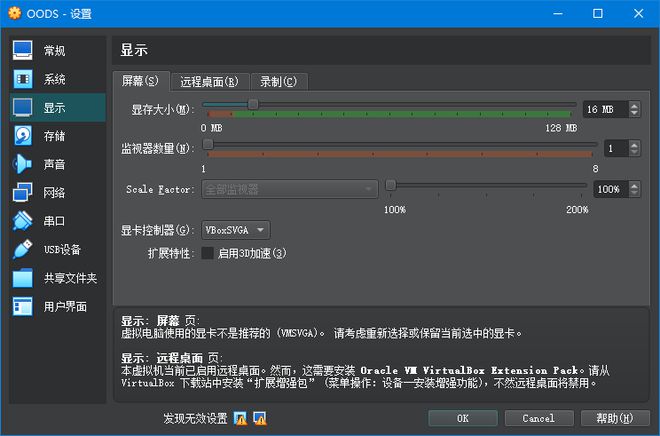
Task: Close the OODS 设置 window
Action: tap(639, 13)
